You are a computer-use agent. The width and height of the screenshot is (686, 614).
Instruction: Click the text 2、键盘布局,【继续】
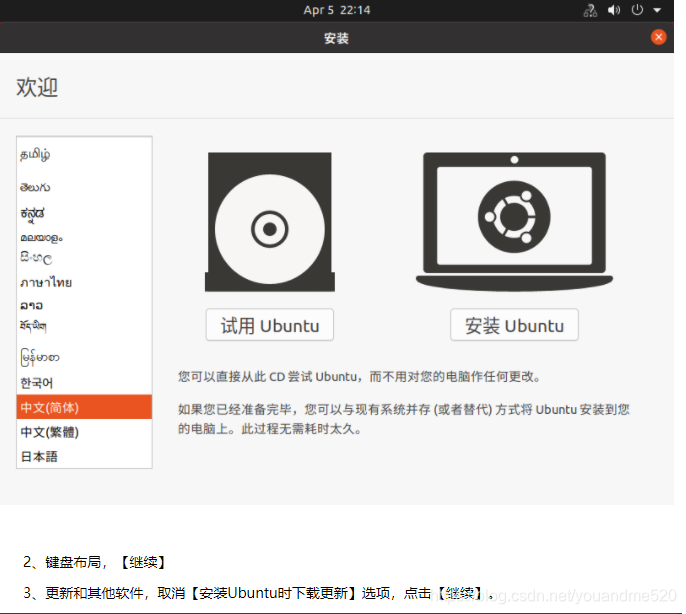[94, 562]
